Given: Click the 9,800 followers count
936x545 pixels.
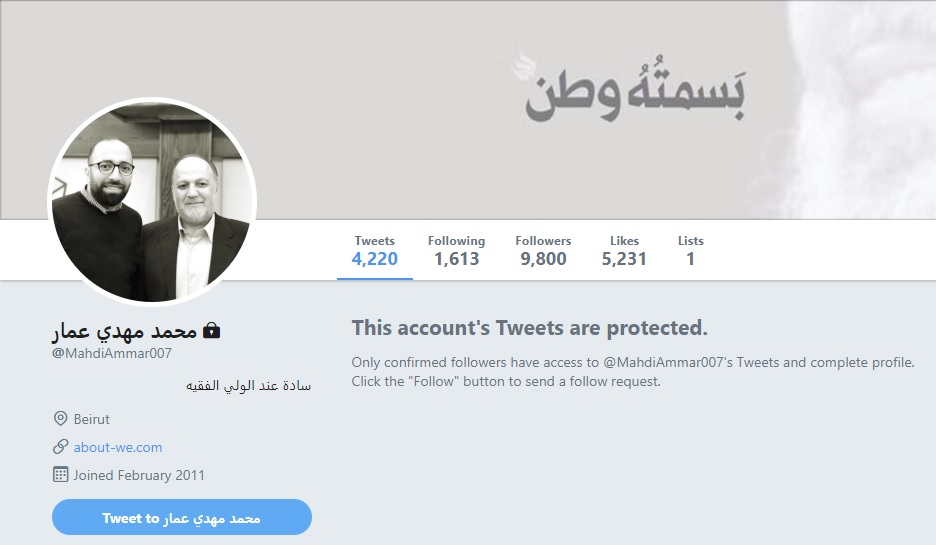Looking at the screenshot, I should point(543,258).
